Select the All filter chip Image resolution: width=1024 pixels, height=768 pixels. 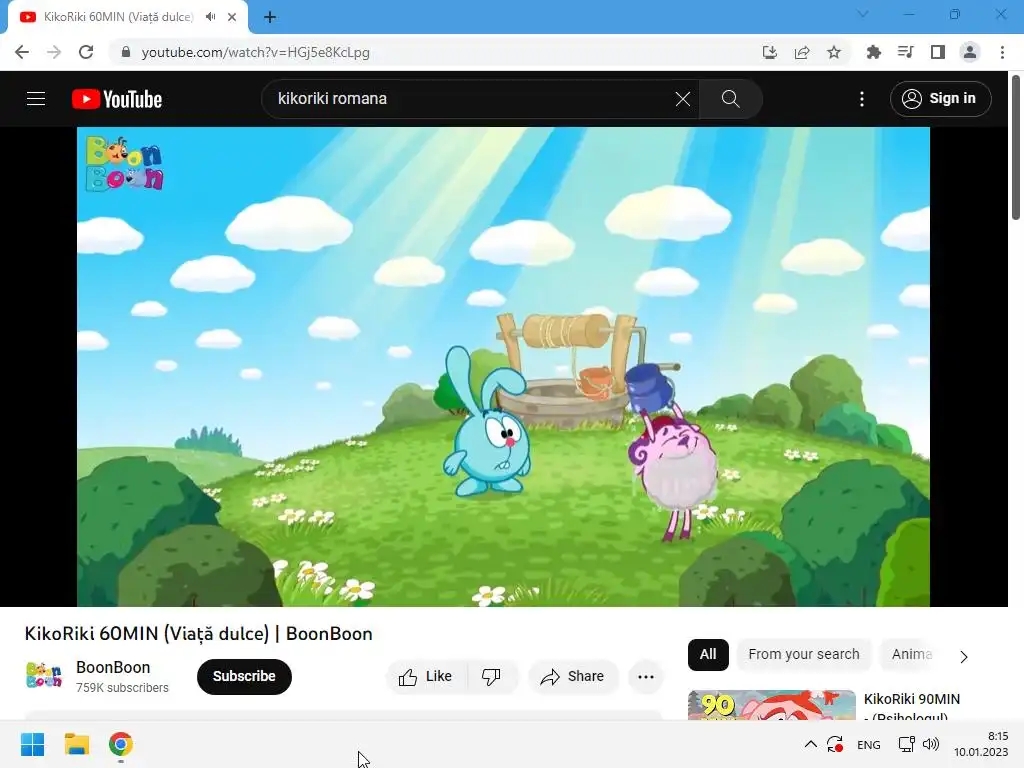[x=708, y=654]
